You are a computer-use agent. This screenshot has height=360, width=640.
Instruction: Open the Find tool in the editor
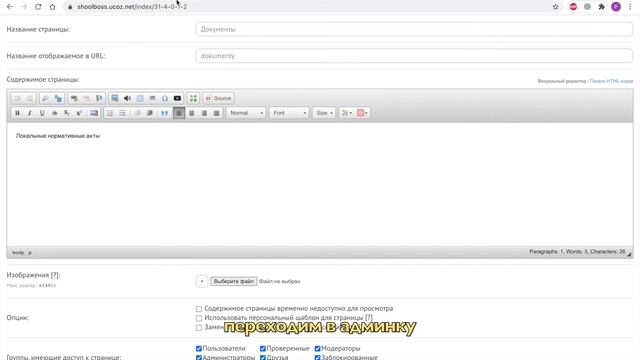[45, 98]
